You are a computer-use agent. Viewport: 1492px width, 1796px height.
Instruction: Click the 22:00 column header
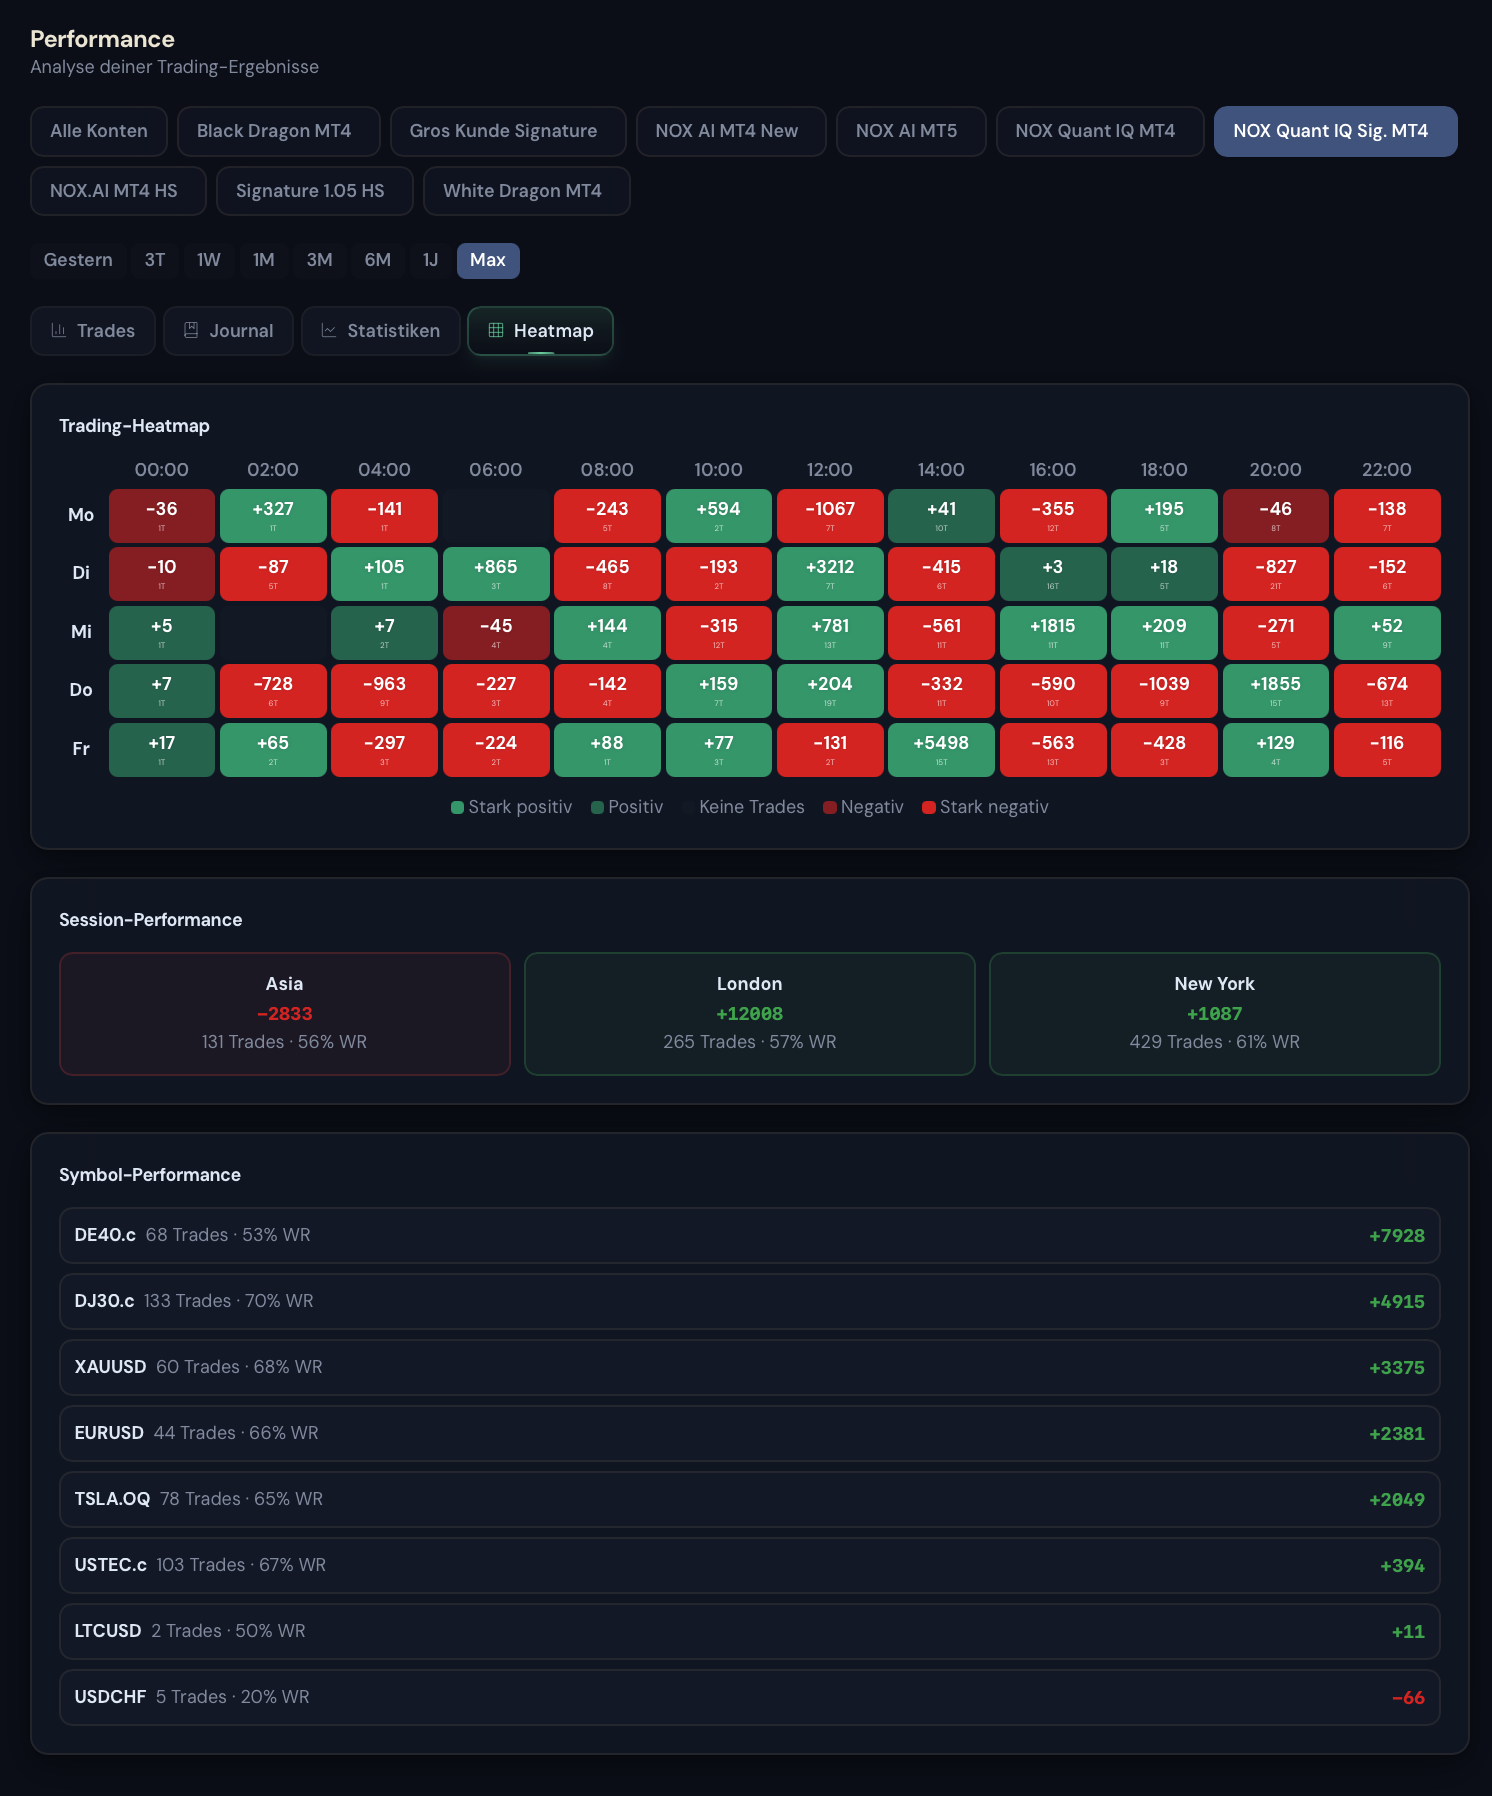pos(1387,470)
